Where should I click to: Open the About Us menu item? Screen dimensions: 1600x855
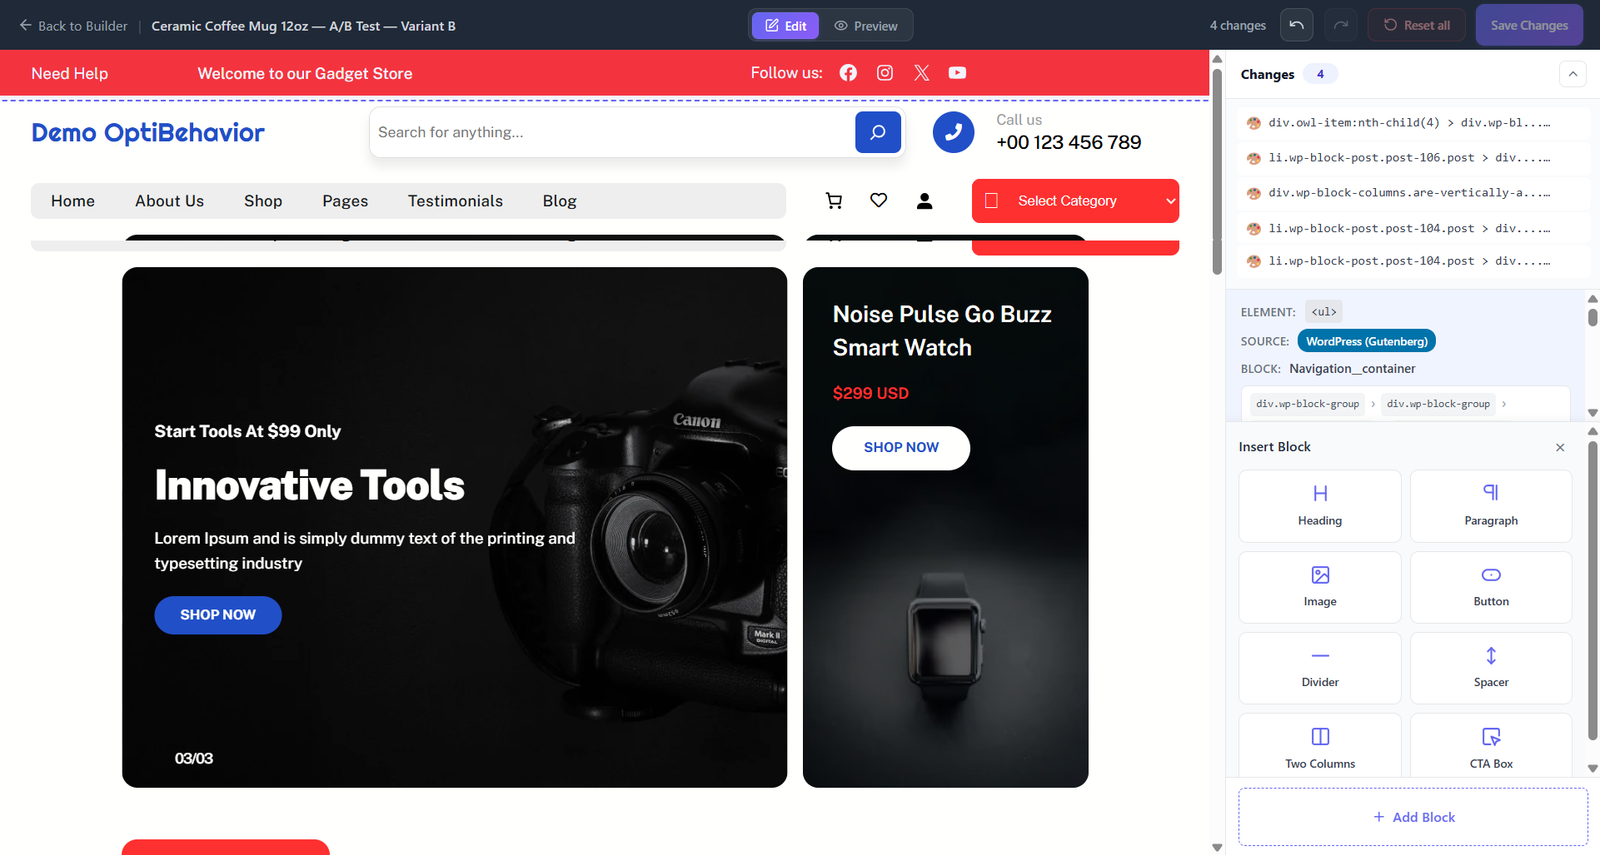point(170,201)
